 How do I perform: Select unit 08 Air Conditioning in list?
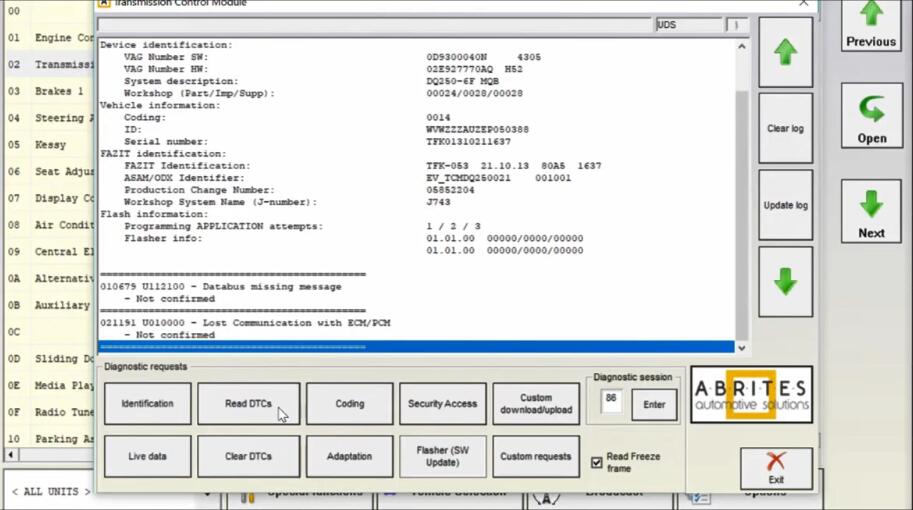click(50, 225)
